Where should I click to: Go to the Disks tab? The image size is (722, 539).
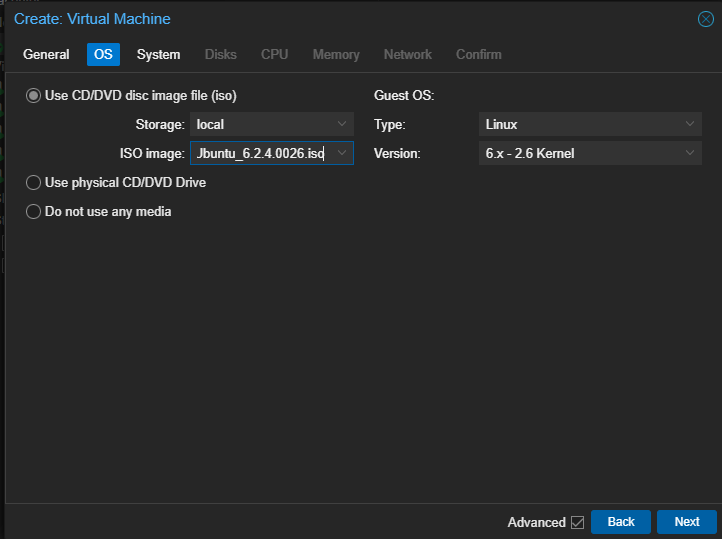(221, 54)
